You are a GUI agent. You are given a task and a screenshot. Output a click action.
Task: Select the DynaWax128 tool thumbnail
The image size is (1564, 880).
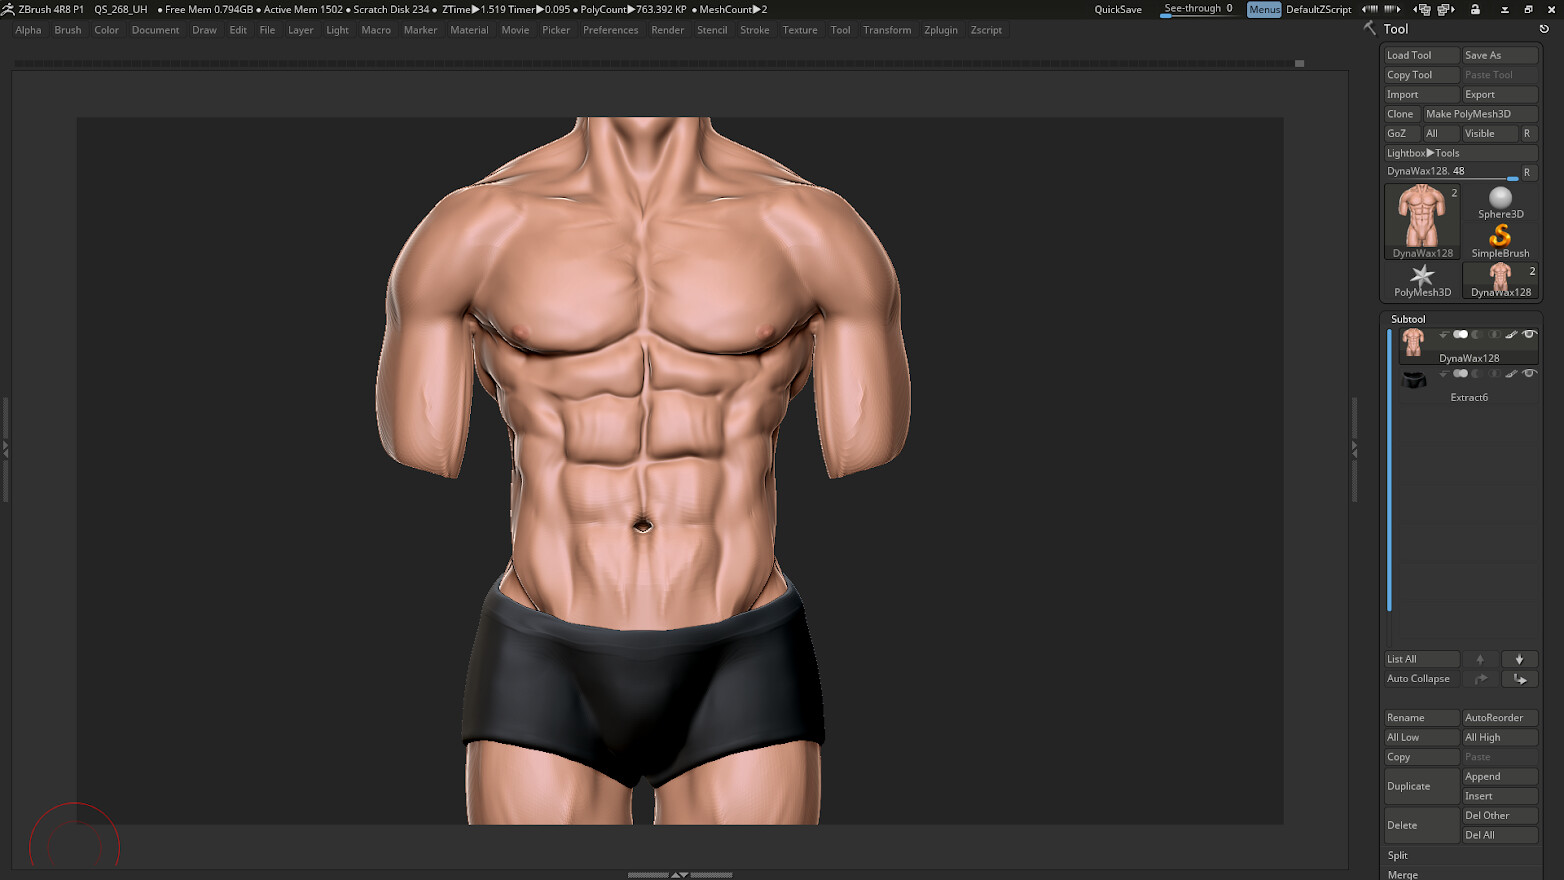click(x=1421, y=215)
